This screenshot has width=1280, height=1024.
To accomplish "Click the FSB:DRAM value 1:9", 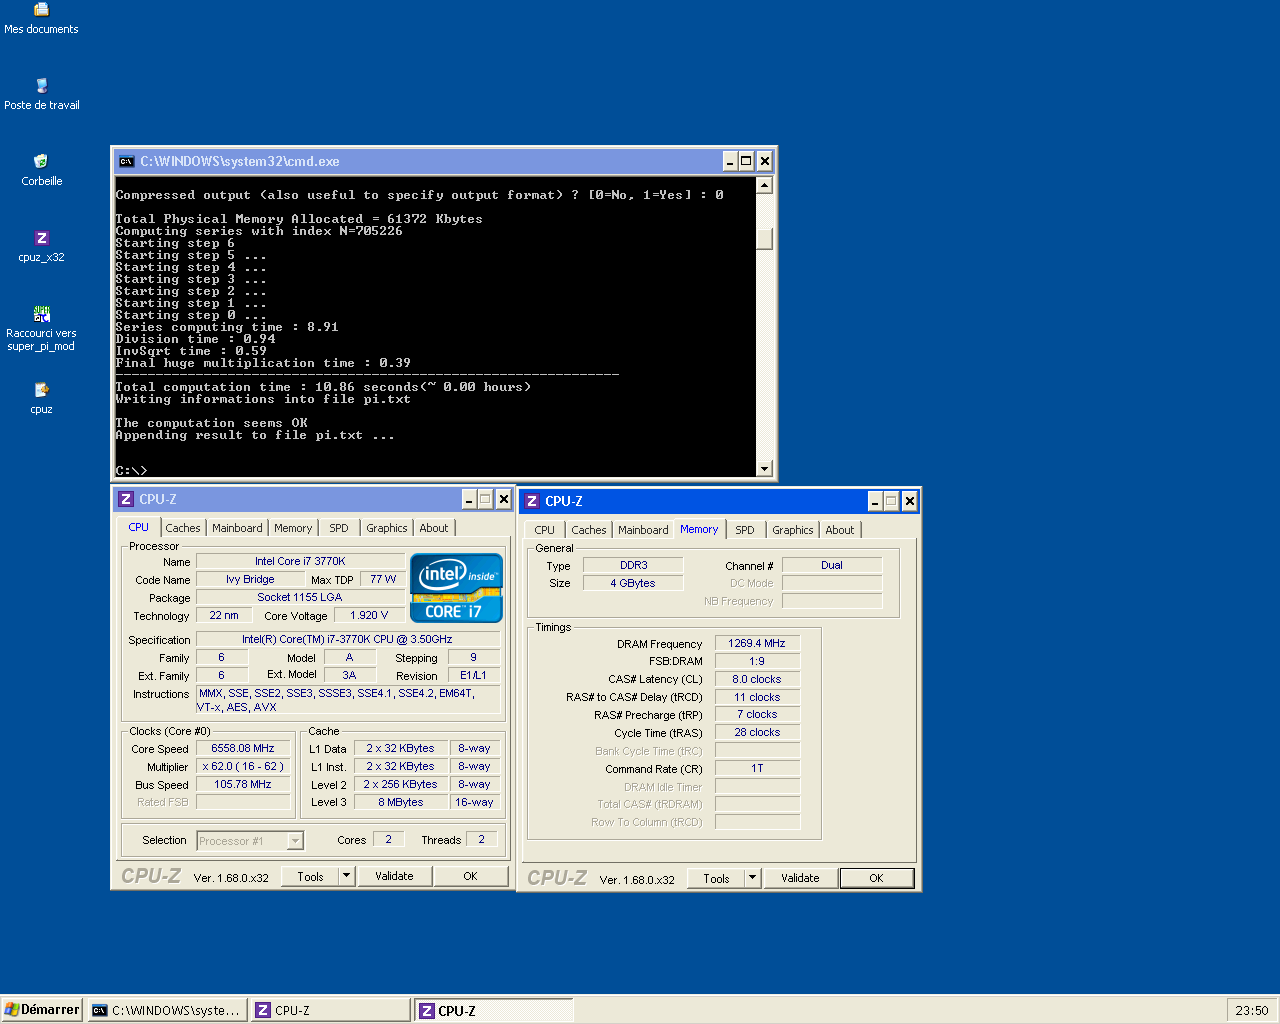I will tap(757, 661).
